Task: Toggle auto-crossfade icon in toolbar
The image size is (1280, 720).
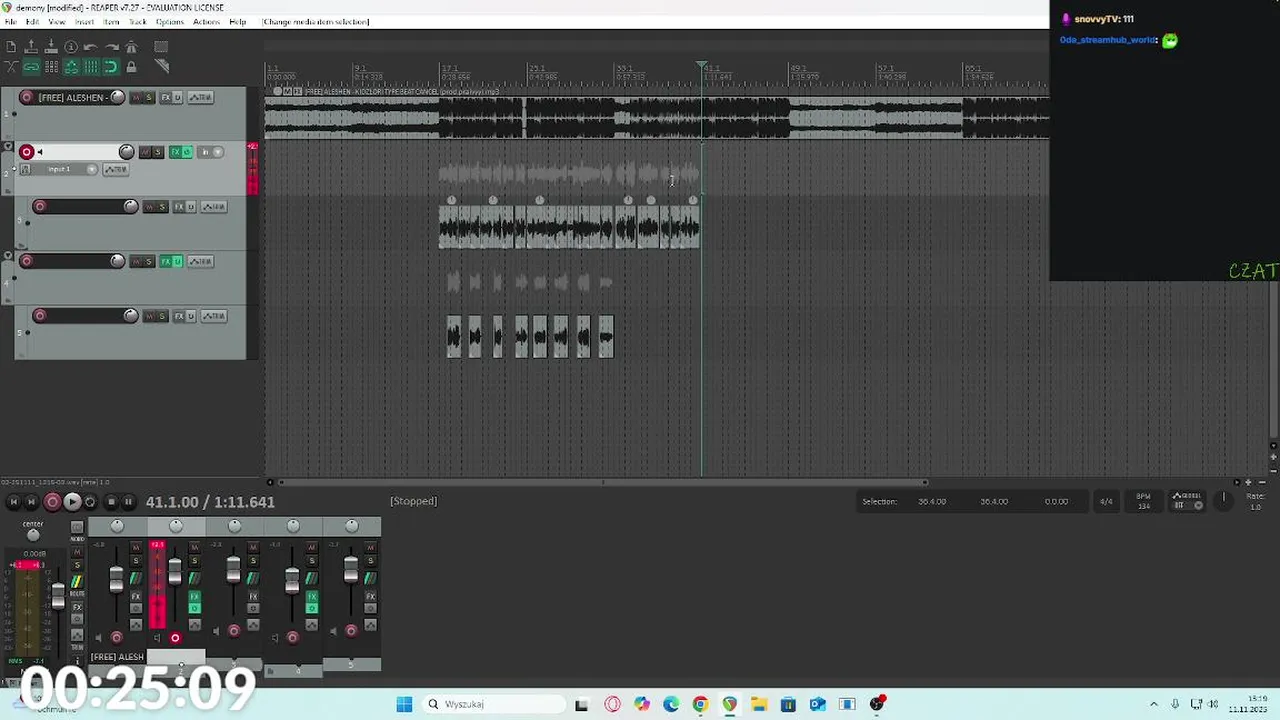Action: [x=11, y=67]
